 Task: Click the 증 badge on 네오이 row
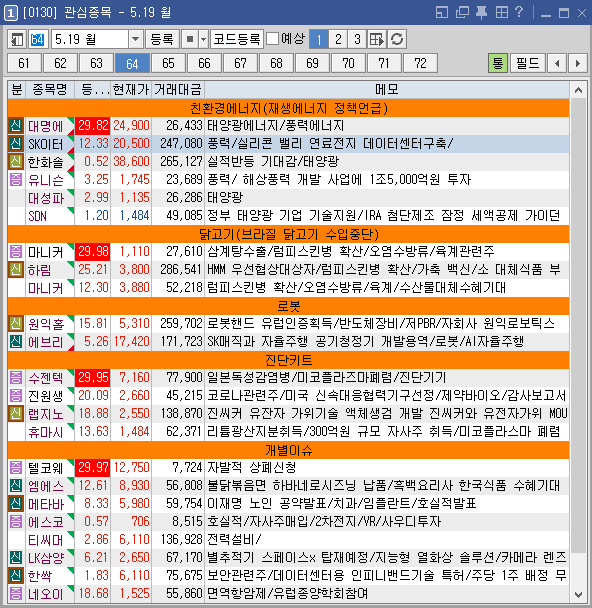tap(16, 593)
